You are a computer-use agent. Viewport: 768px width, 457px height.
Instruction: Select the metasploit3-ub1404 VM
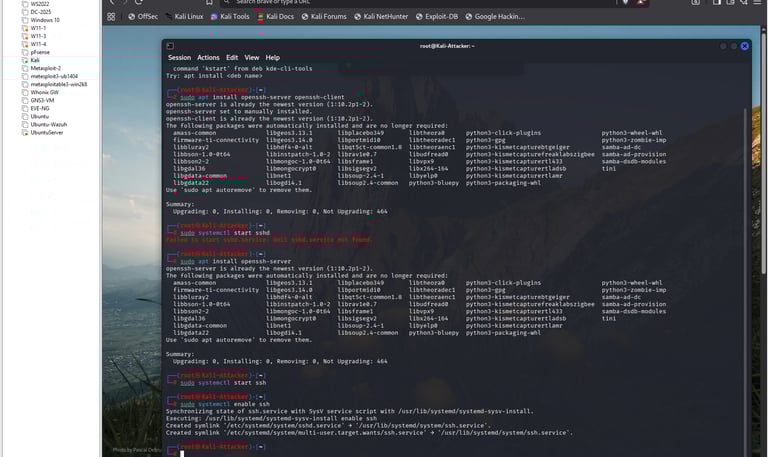54,76
